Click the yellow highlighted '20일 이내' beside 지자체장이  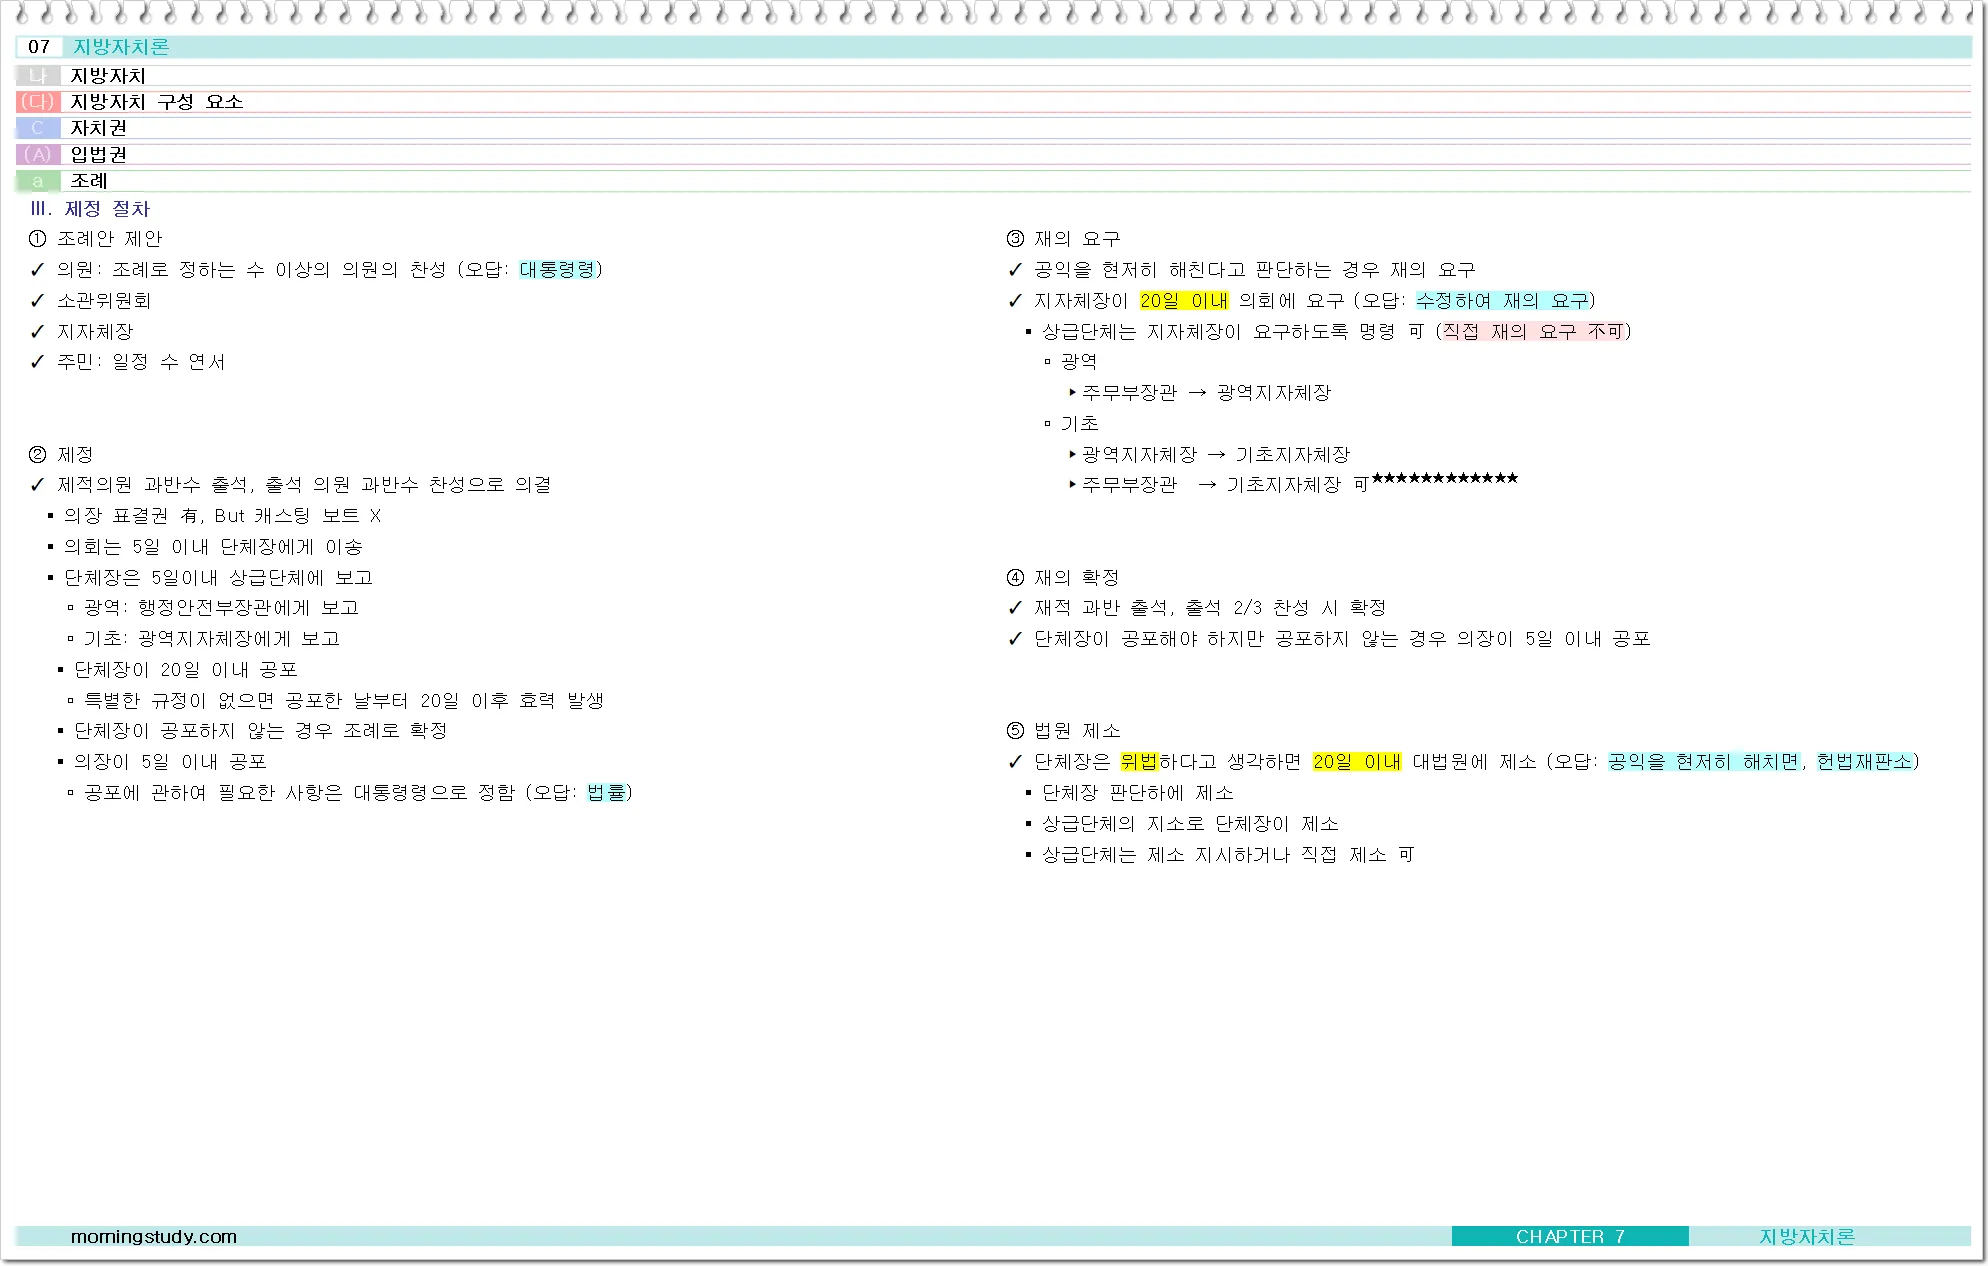[x=1184, y=301]
